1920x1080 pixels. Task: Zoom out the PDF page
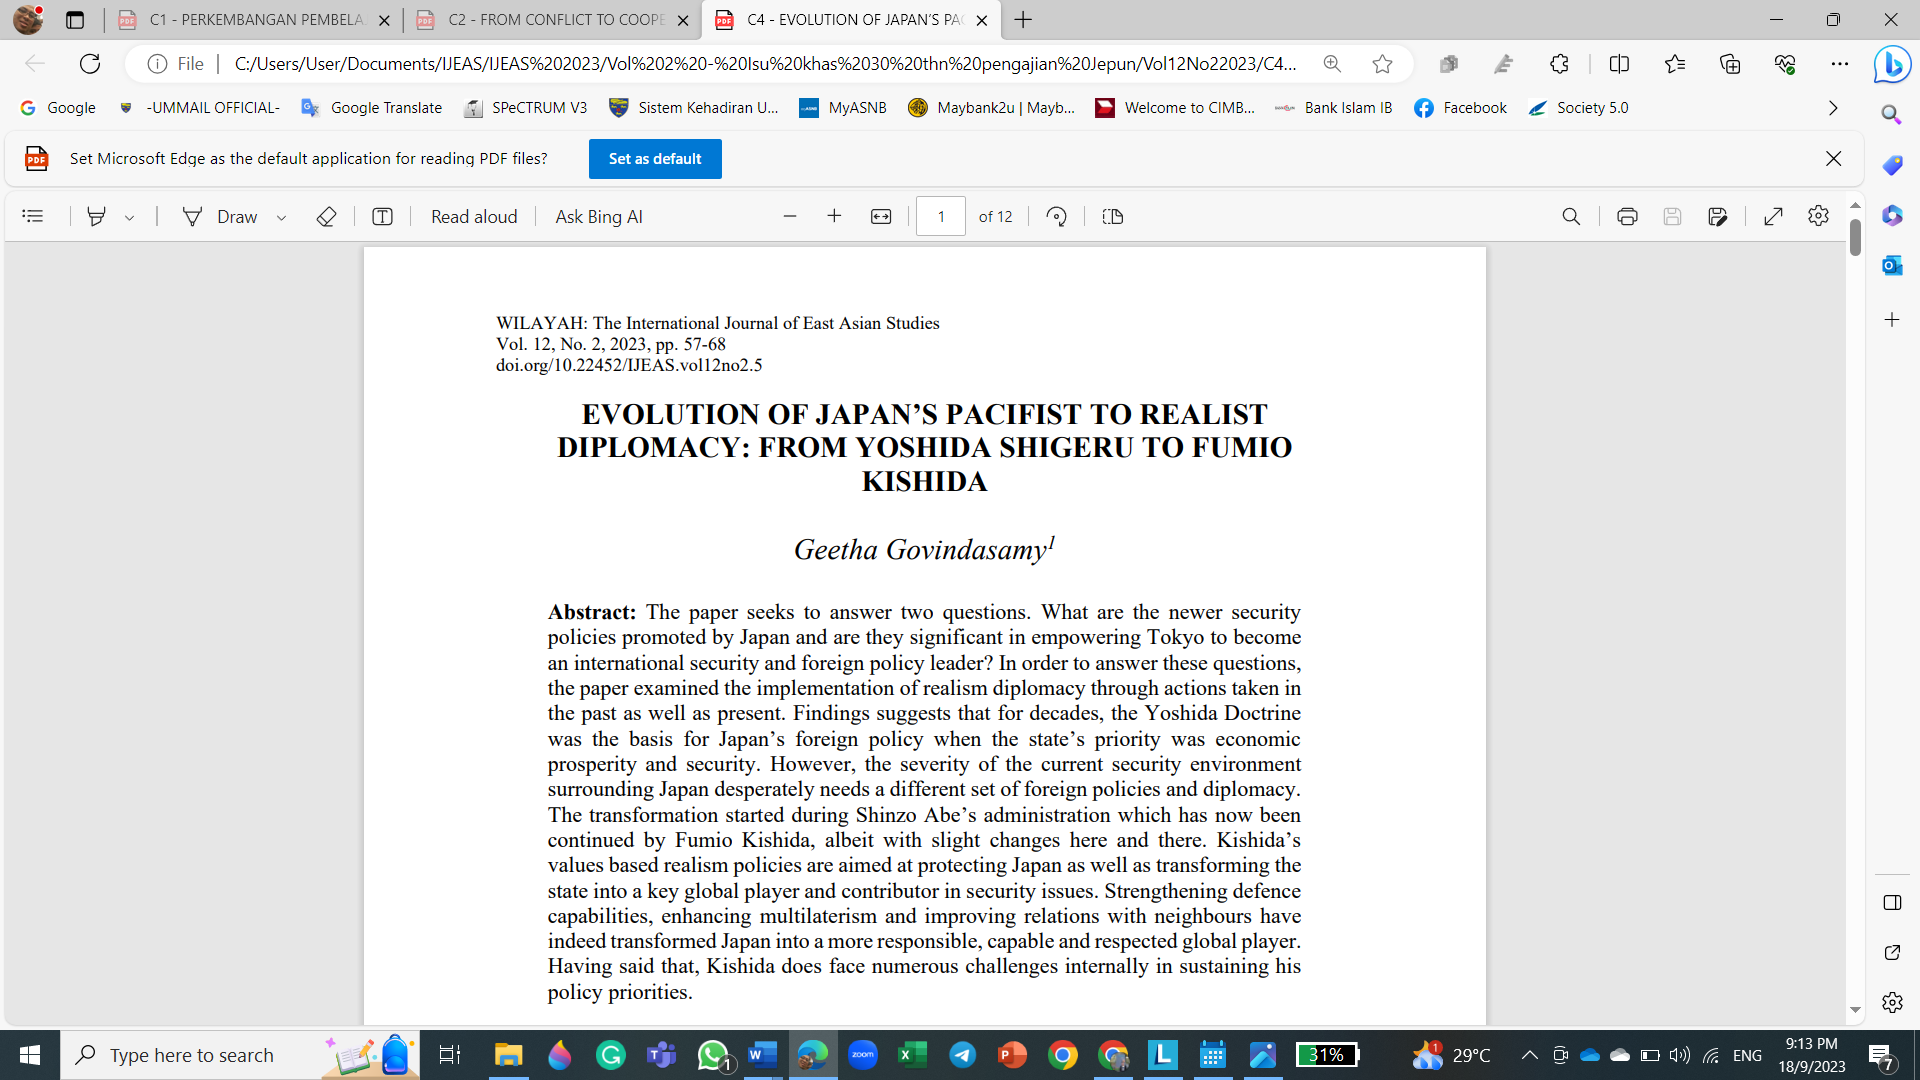[x=790, y=216]
